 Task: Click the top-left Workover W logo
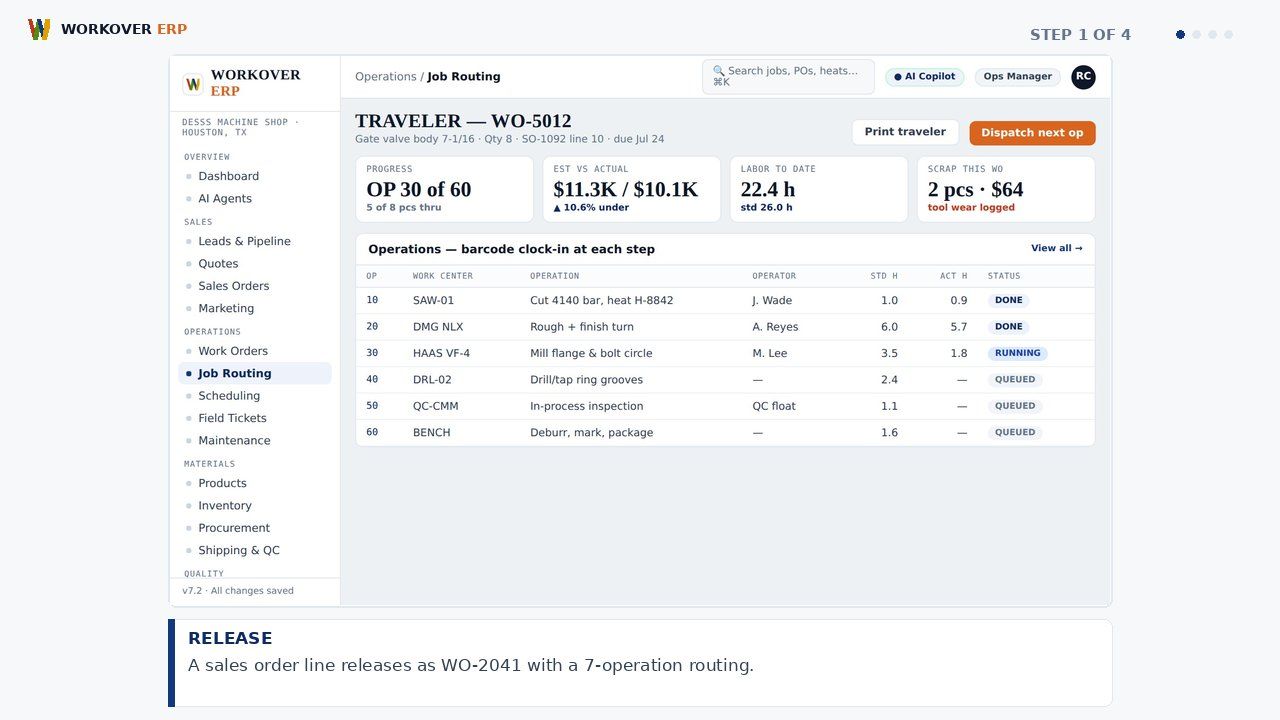point(39,29)
